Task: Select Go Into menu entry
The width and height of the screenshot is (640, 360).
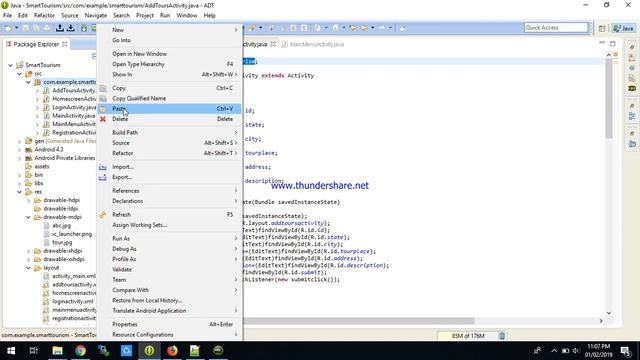Action: (169, 40)
